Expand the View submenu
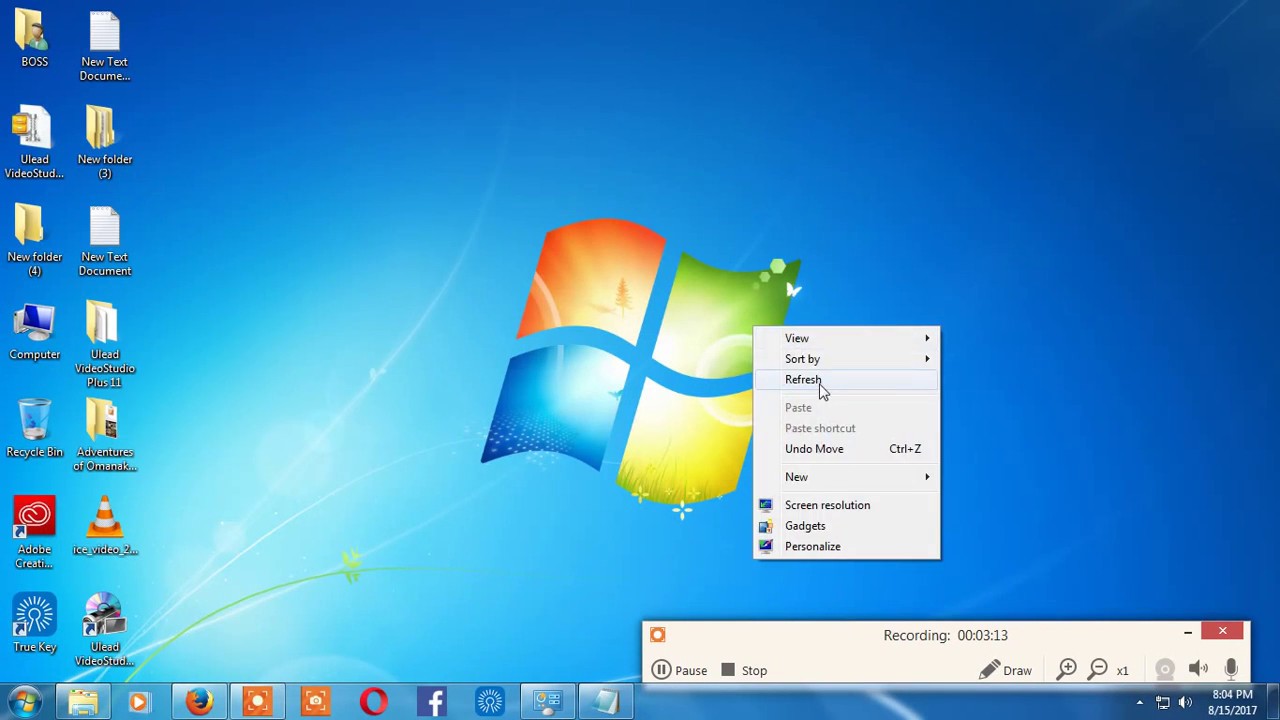Image resolution: width=1280 pixels, height=720 pixels. pos(846,338)
